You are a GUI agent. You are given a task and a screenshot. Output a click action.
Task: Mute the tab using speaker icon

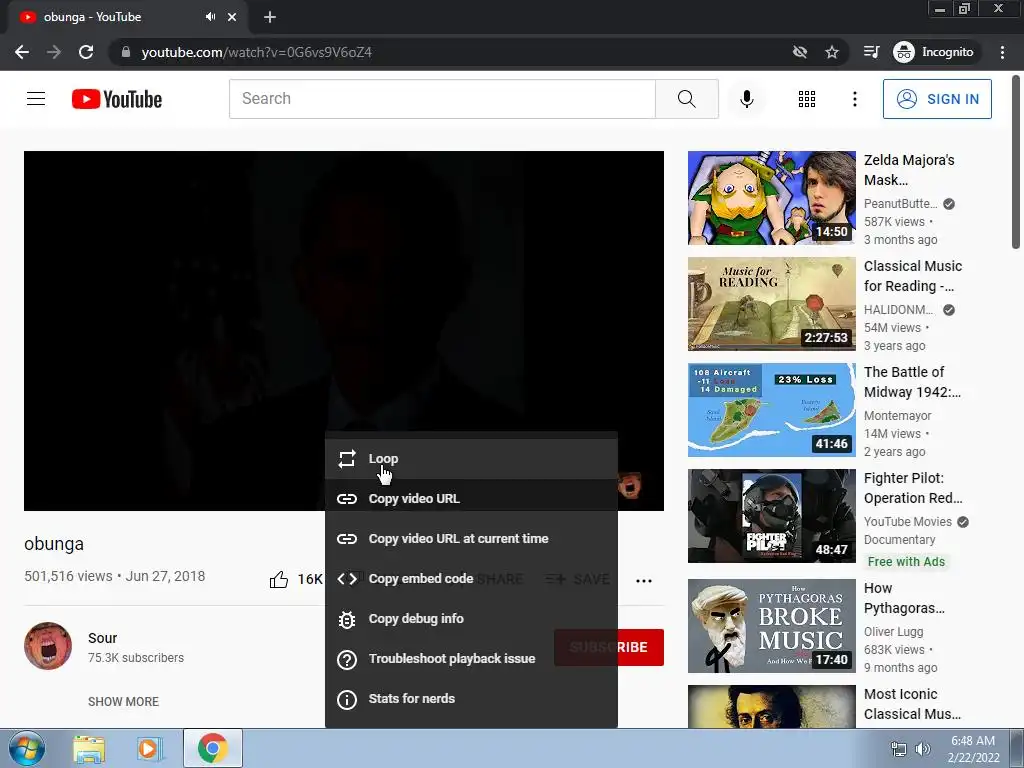point(210,17)
